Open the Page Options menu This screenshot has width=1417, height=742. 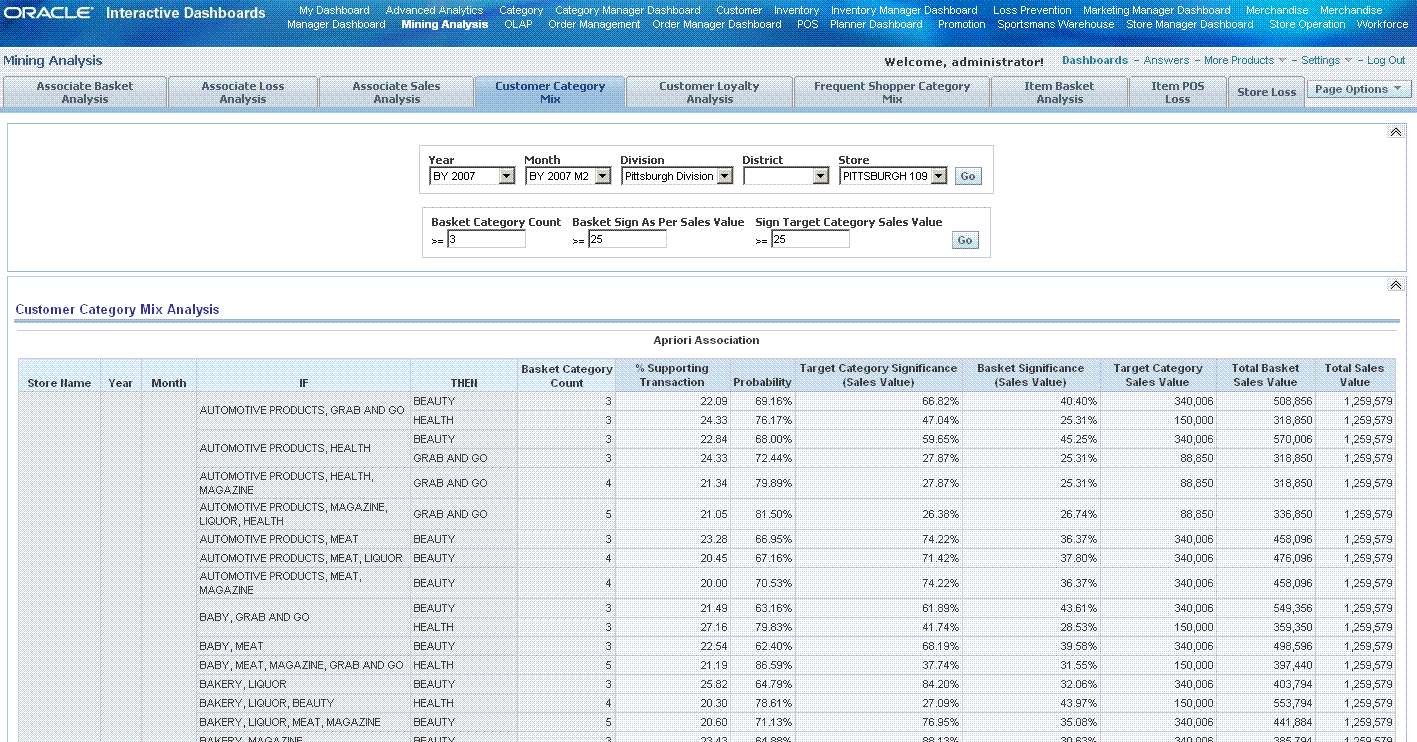[x=1359, y=89]
